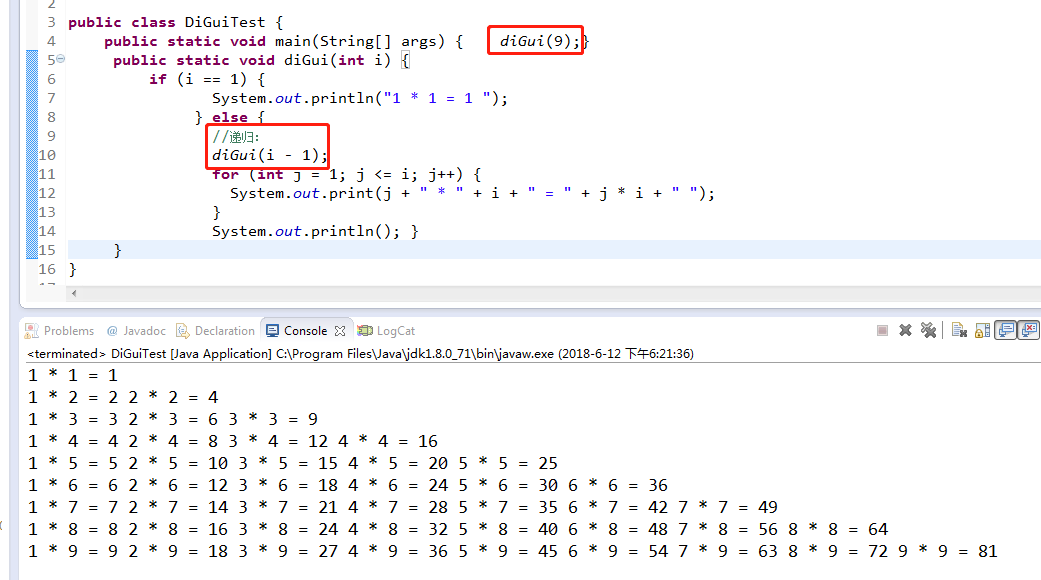Click the println("1 * 1 = 1 ") line

click(x=359, y=98)
